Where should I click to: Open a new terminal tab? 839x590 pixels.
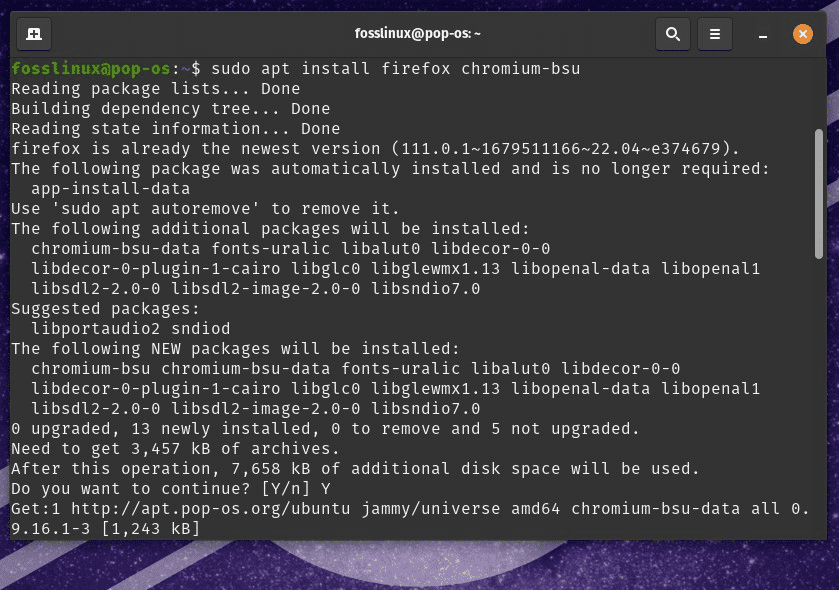tap(34, 34)
